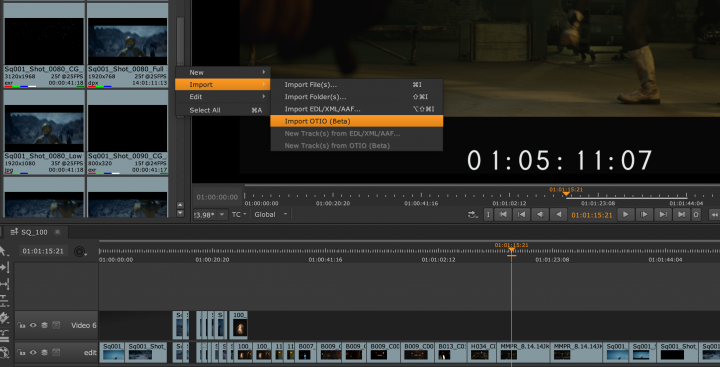This screenshot has width=720, height=367.
Task: Choose Import Folder(s)... from submenu
Action: pos(357,97)
